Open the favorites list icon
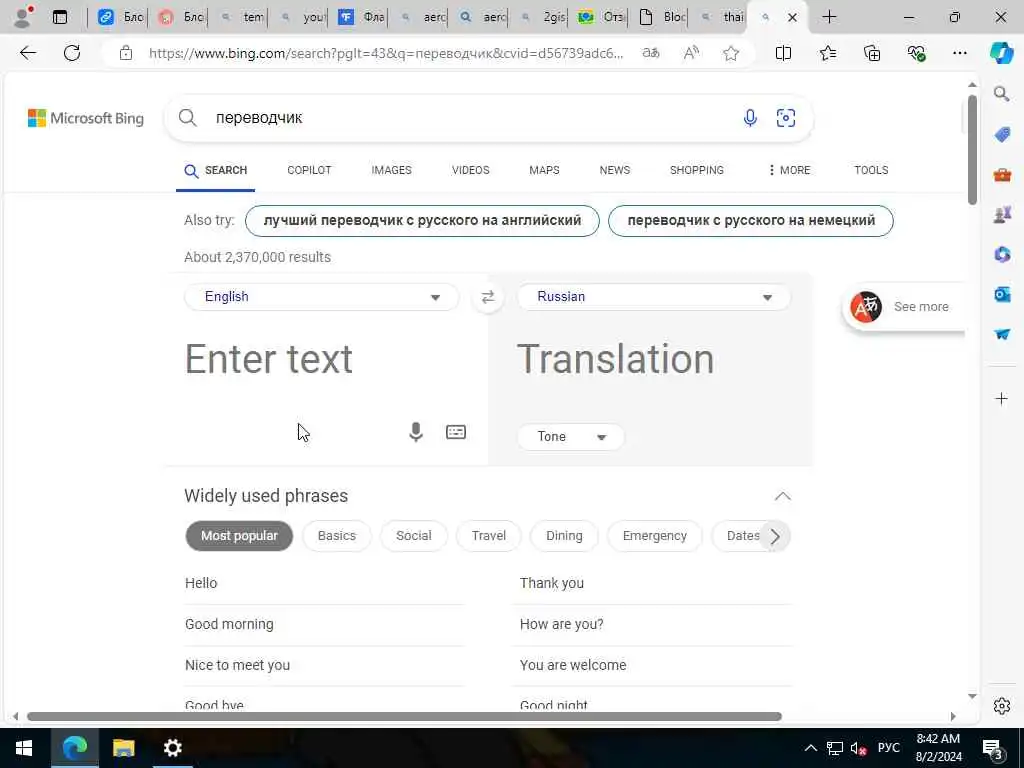This screenshot has height=768, width=1024. pos(827,53)
